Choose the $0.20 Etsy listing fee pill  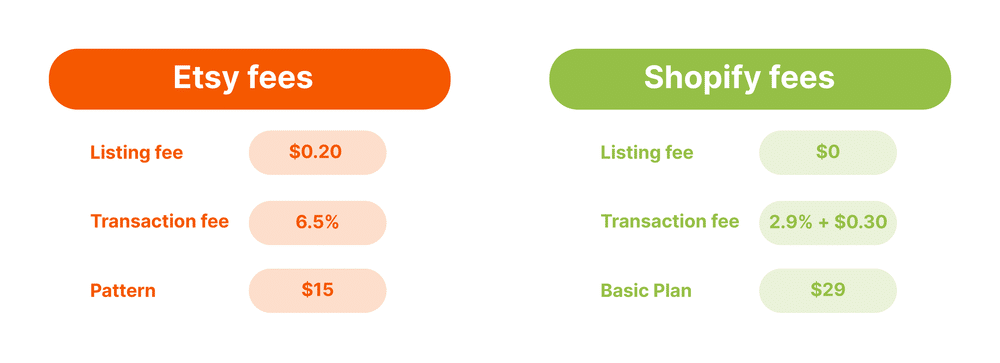click(x=318, y=152)
